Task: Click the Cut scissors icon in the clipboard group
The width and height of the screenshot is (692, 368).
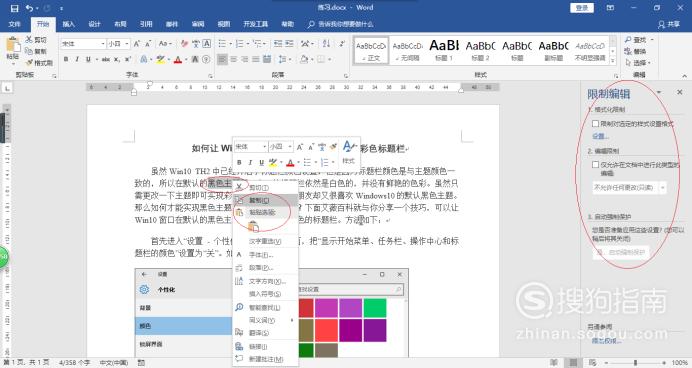Action: click(29, 40)
